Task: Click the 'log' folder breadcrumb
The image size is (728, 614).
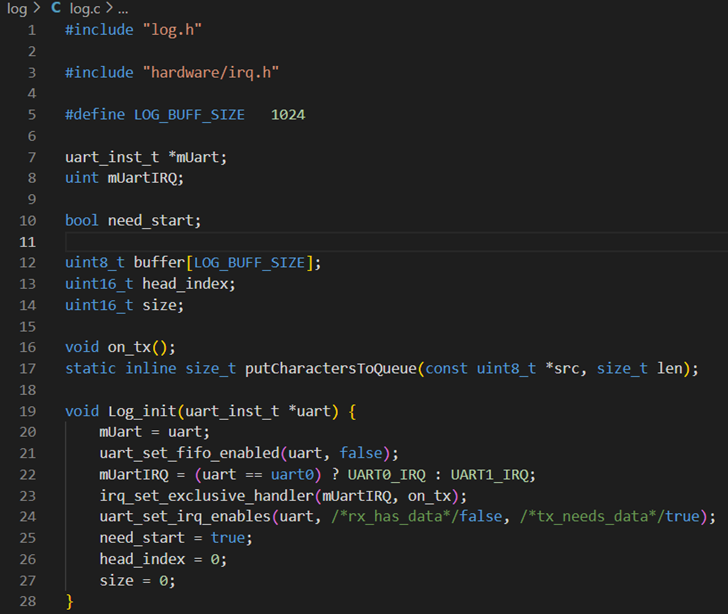Action: 17,8
